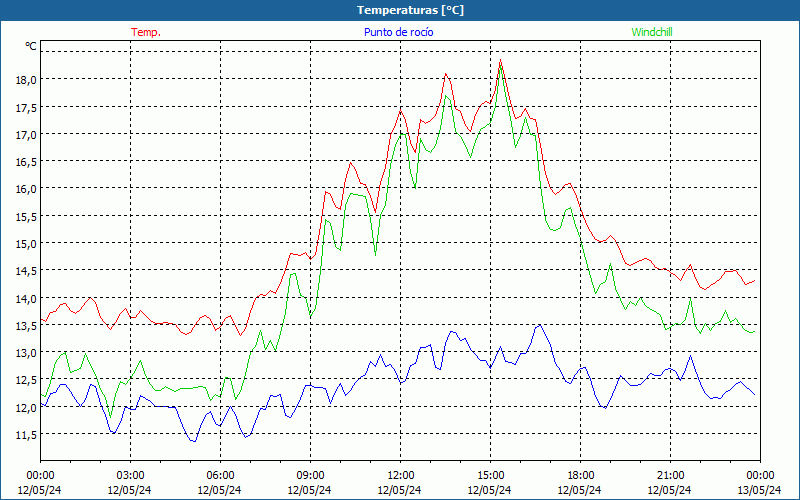Select the blue Punto de rocío legend label
The height and width of the screenshot is (500, 800).
pyautogui.click(x=398, y=32)
